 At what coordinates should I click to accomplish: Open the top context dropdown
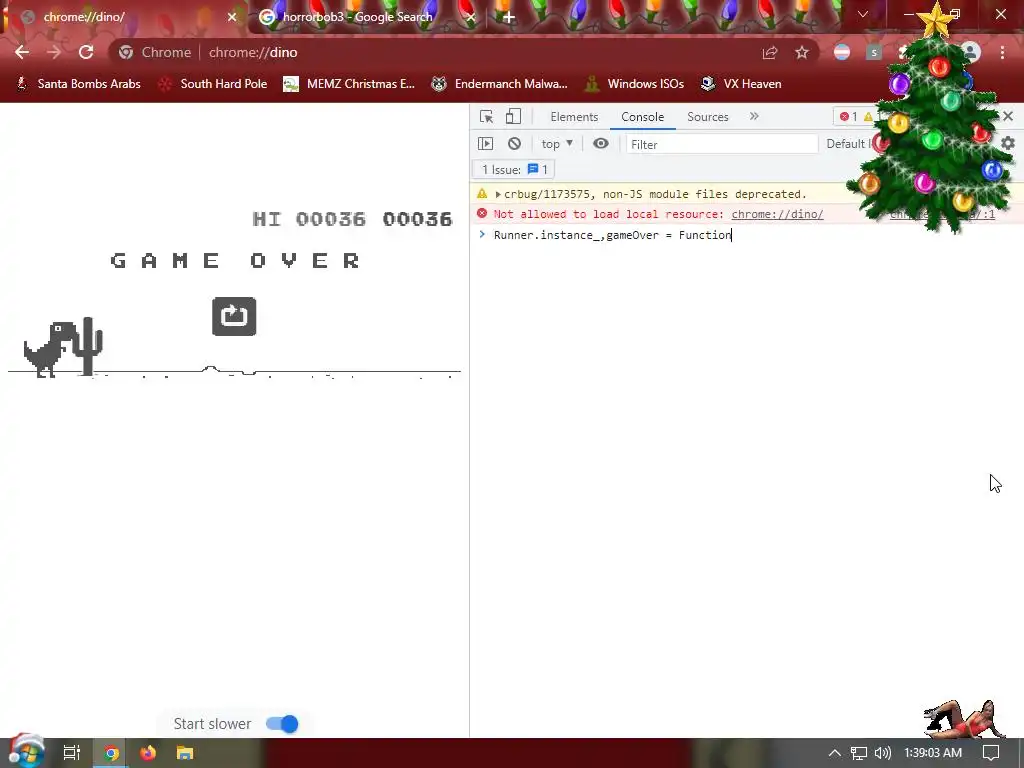pos(557,144)
